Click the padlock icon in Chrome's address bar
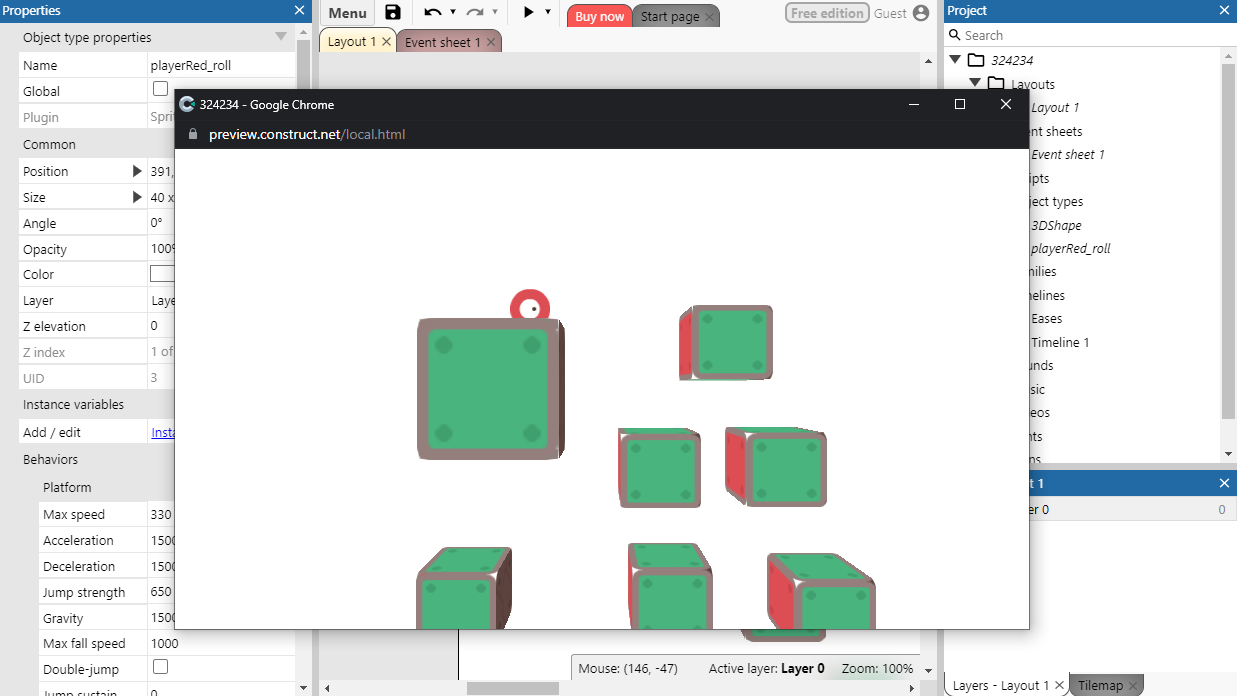 pyautogui.click(x=192, y=133)
